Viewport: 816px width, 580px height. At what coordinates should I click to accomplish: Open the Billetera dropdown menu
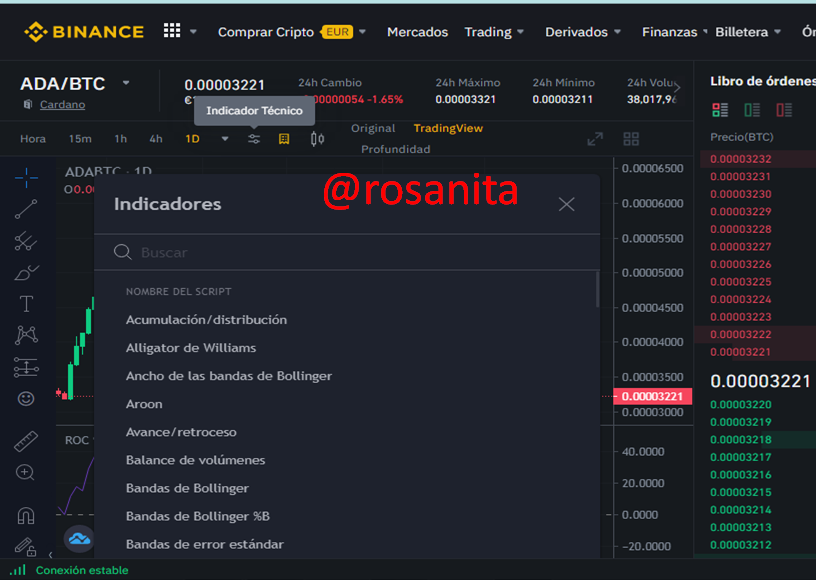point(748,32)
